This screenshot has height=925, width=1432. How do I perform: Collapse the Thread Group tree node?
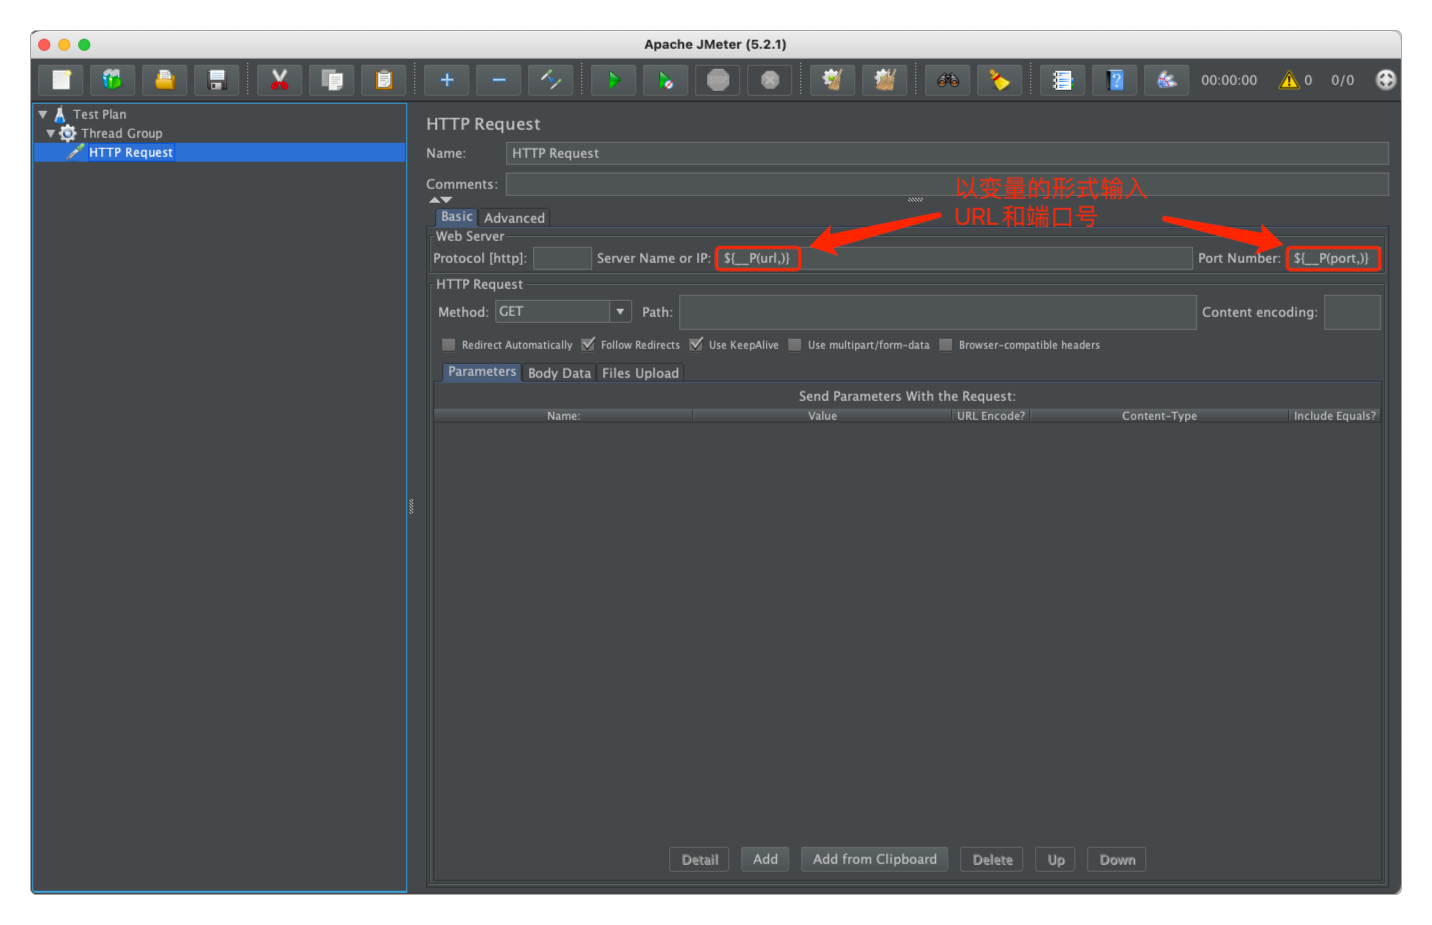coord(51,133)
